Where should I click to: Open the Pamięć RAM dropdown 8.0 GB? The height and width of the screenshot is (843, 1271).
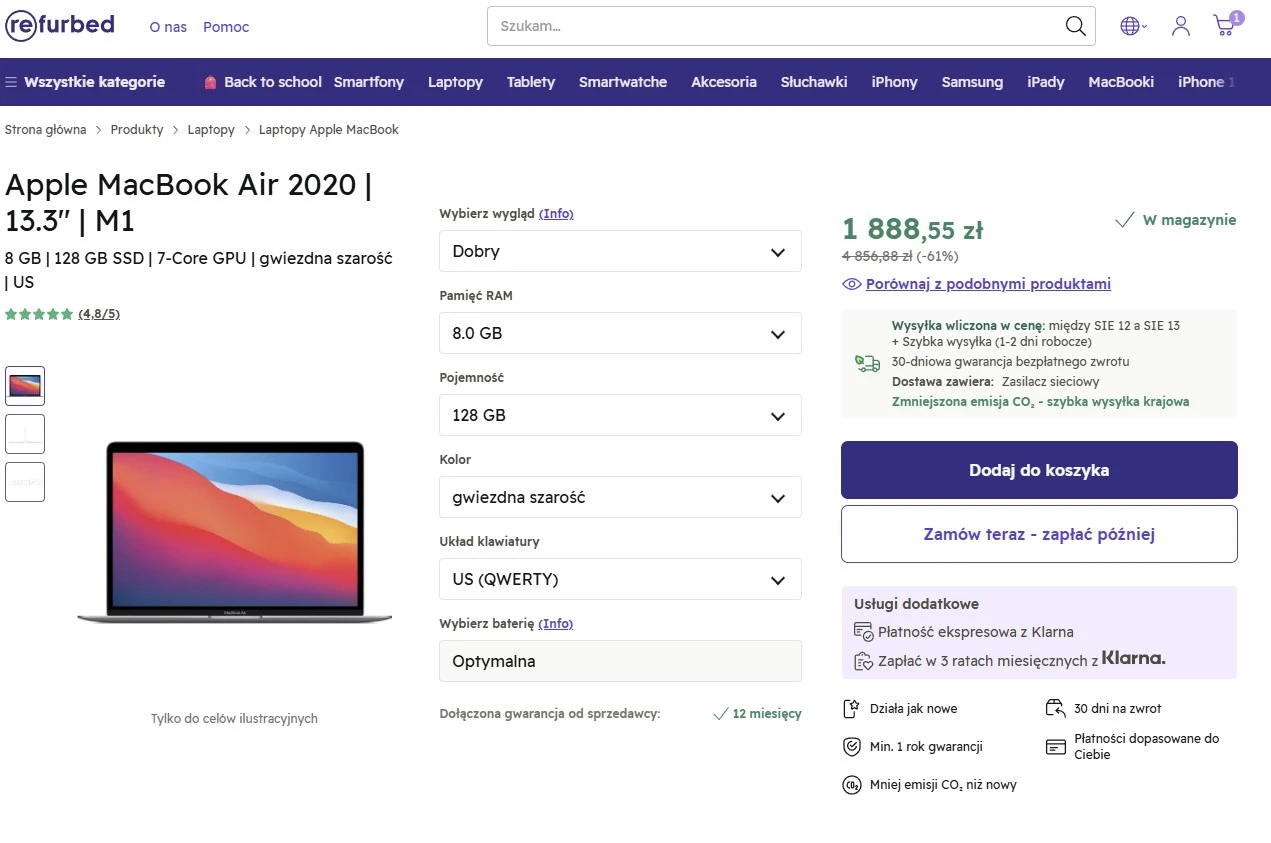[x=620, y=333]
